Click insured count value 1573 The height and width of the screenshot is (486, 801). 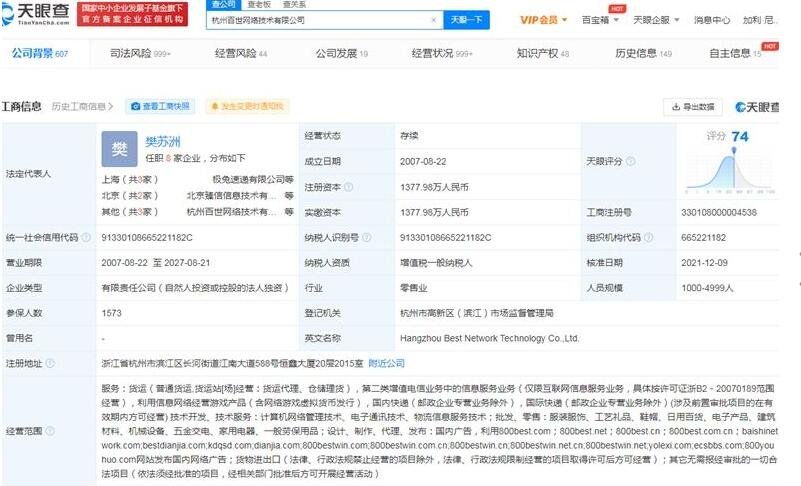(x=111, y=313)
